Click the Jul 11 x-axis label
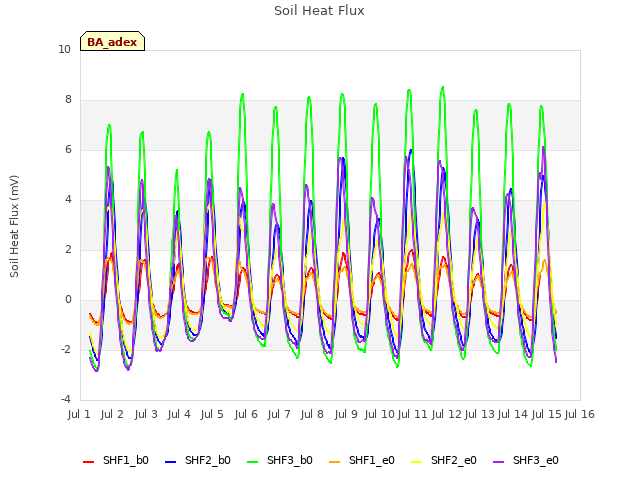The width and height of the screenshot is (640, 480). pyautogui.click(x=413, y=414)
